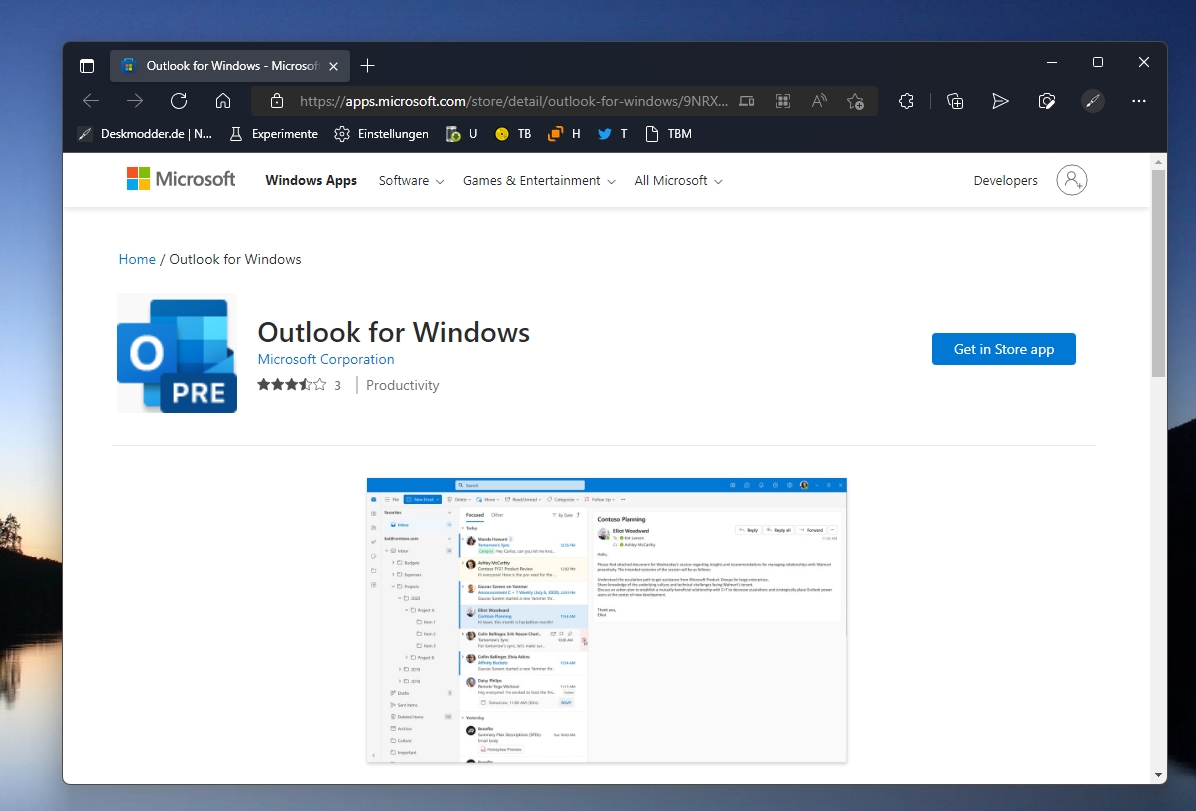The width and height of the screenshot is (1196, 811).
Task: Open Edge Settings and more menu
Action: 1139,101
